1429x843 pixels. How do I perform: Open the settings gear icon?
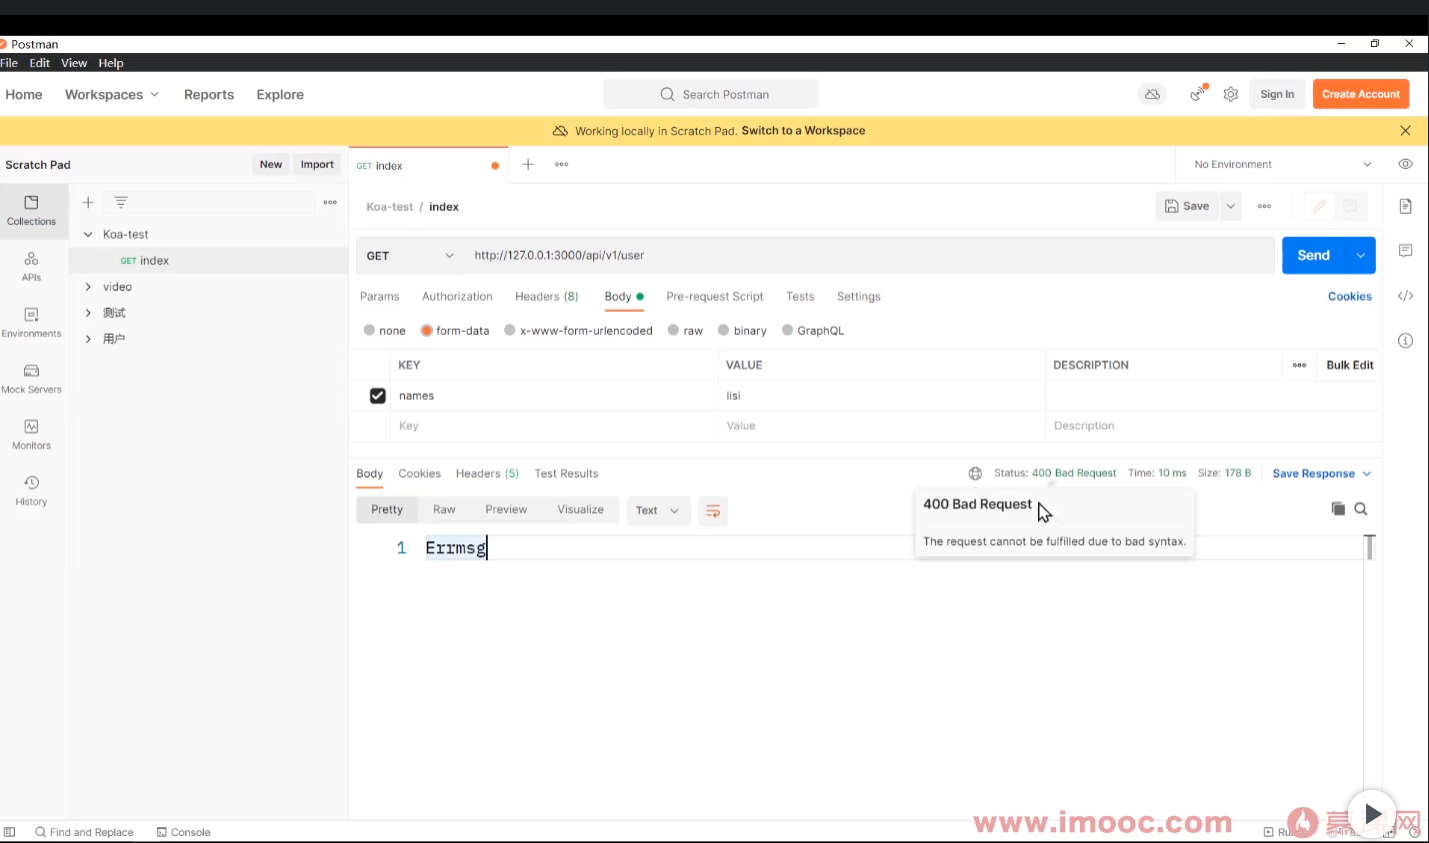tap(1231, 94)
